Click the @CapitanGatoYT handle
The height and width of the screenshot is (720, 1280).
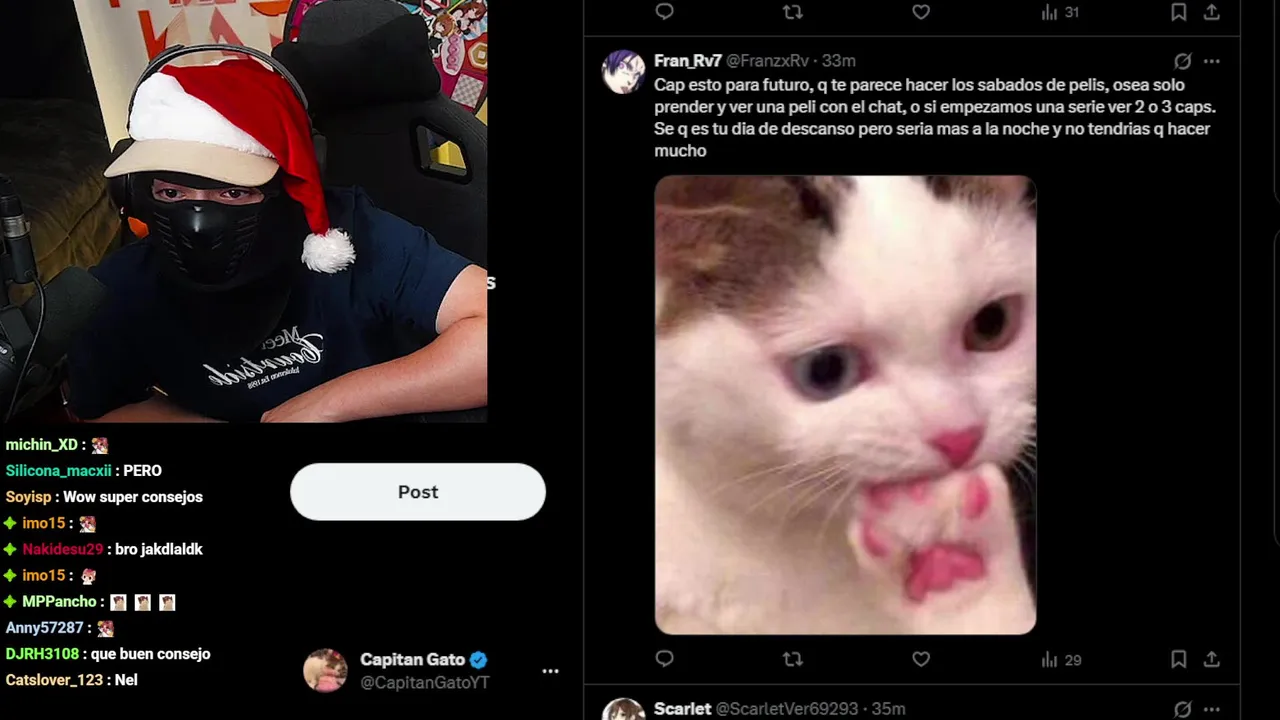pyautogui.click(x=425, y=683)
